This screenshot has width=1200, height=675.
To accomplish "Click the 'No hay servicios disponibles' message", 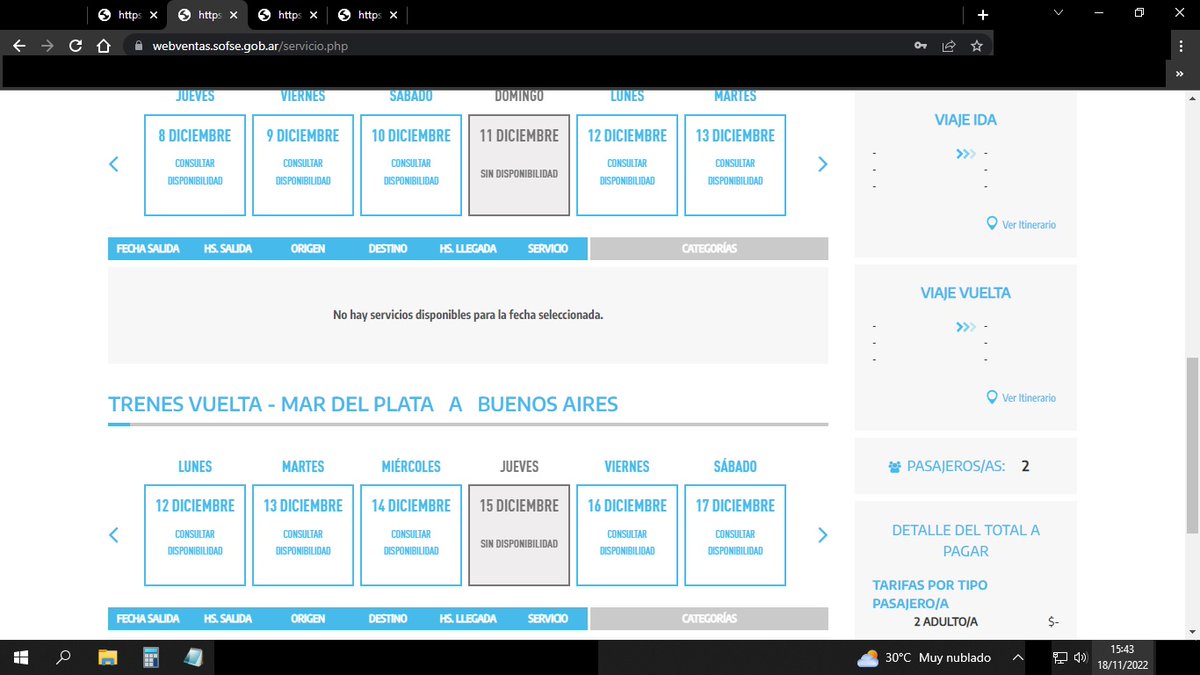I will pos(468,314).
